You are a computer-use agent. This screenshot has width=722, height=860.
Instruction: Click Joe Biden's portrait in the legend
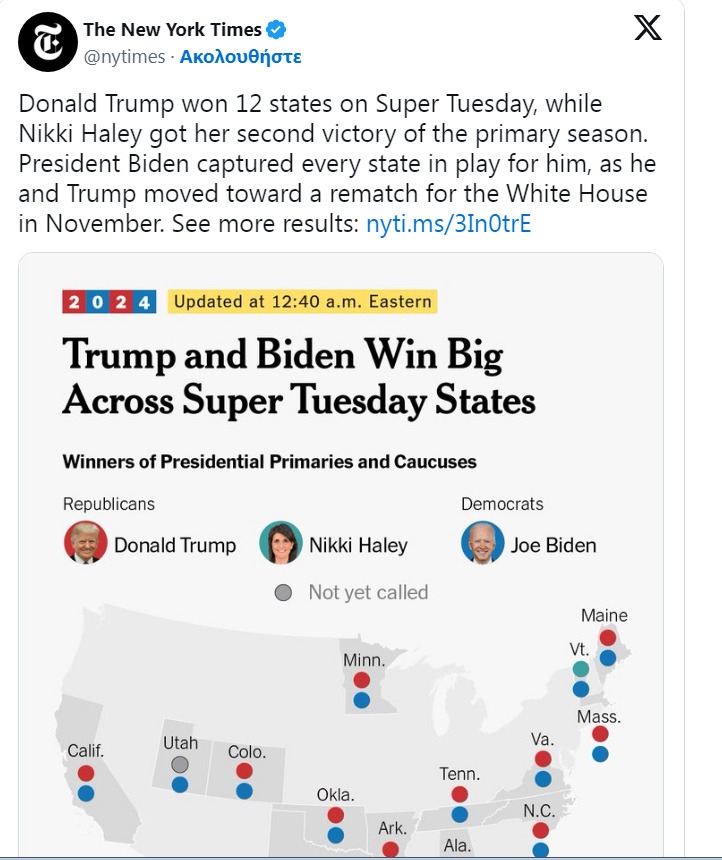(x=483, y=542)
